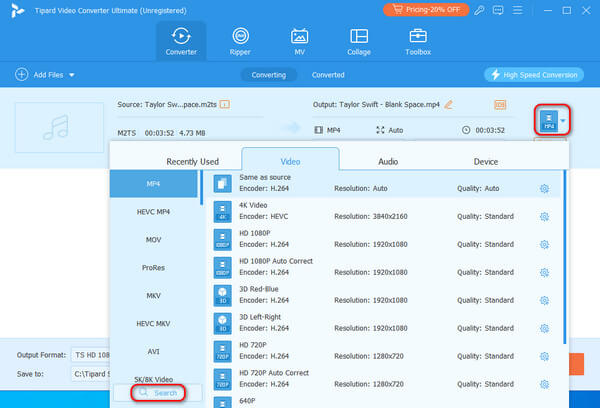
Task: Choose HEVC MKV in format list
Action: click(153, 323)
